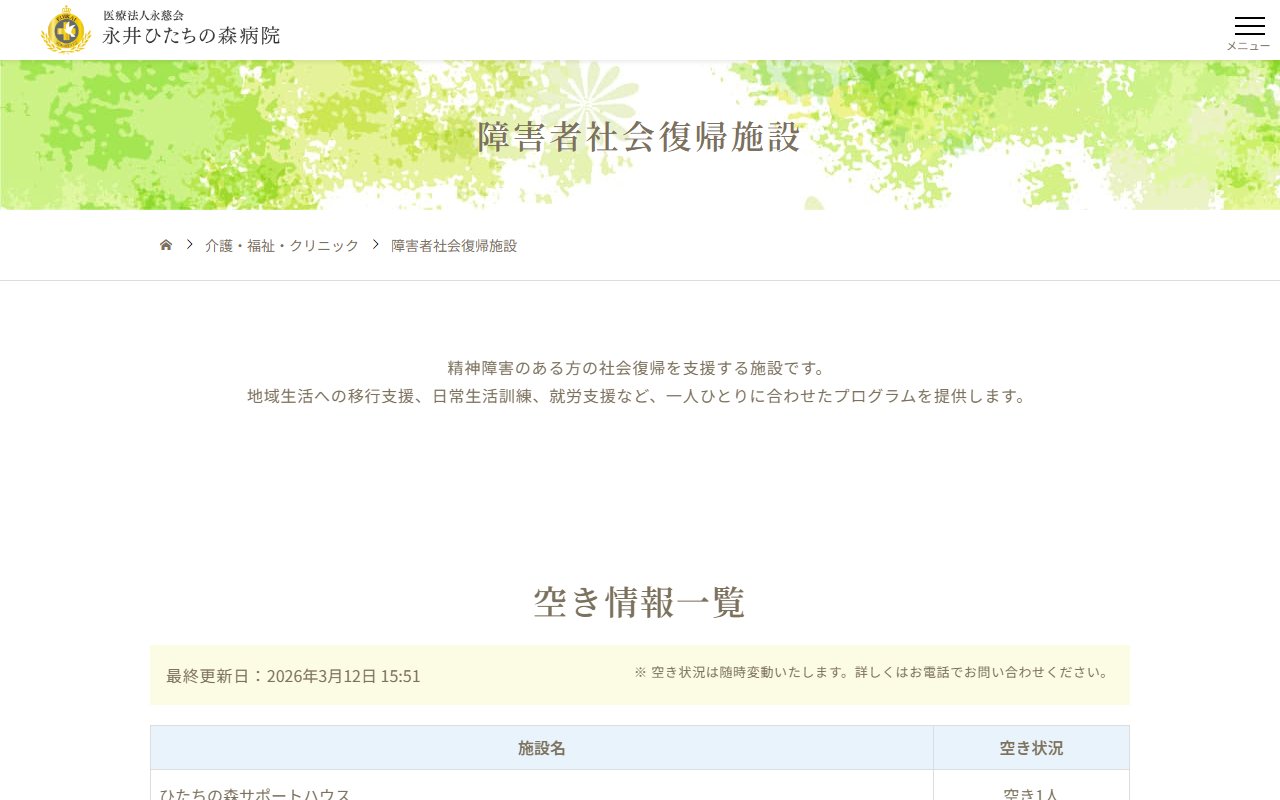Click the 空き1人 availability cell
Viewport: 1280px width, 800px height.
pyautogui.click(x=1031, y=786)
